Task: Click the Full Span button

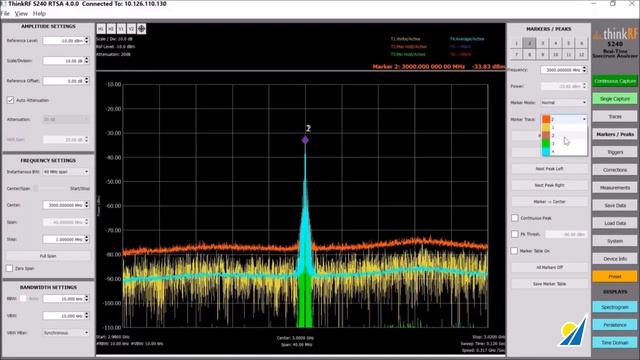Action: [x=48, y=256]
